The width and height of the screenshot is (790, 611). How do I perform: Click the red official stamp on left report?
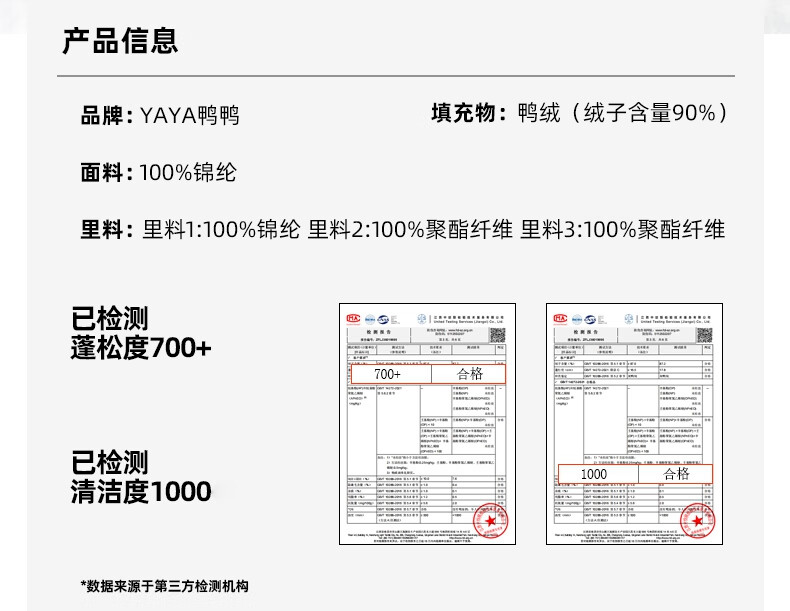pos(490,521)
